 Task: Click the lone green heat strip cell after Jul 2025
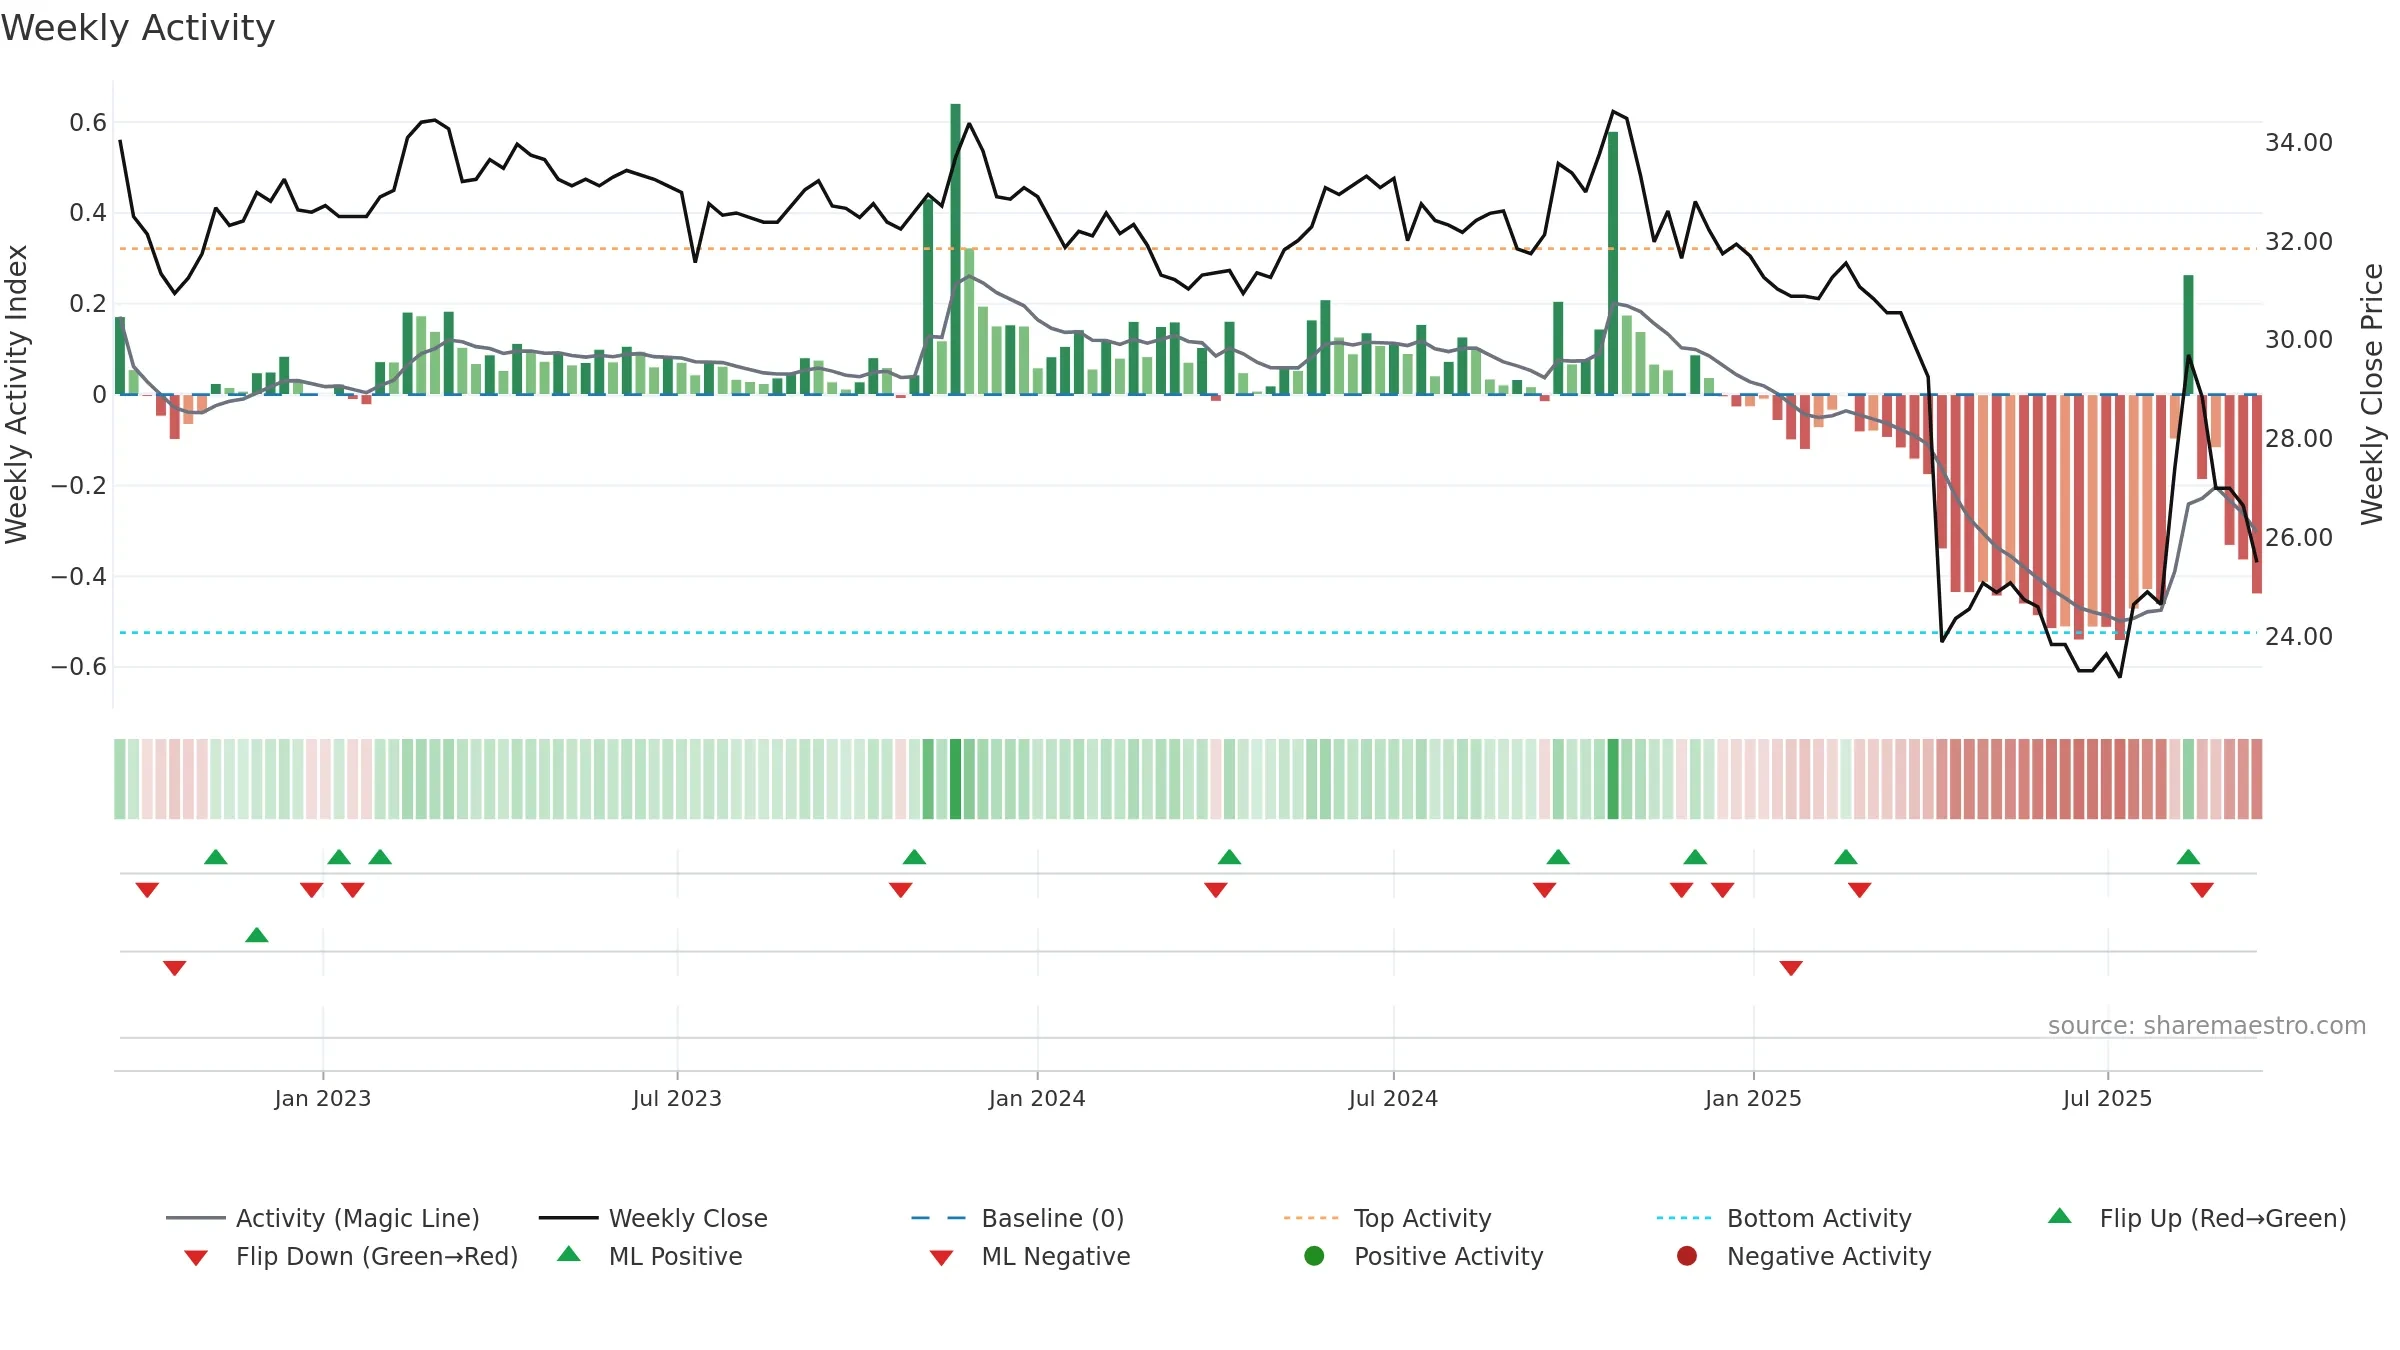click(2188, 779)
